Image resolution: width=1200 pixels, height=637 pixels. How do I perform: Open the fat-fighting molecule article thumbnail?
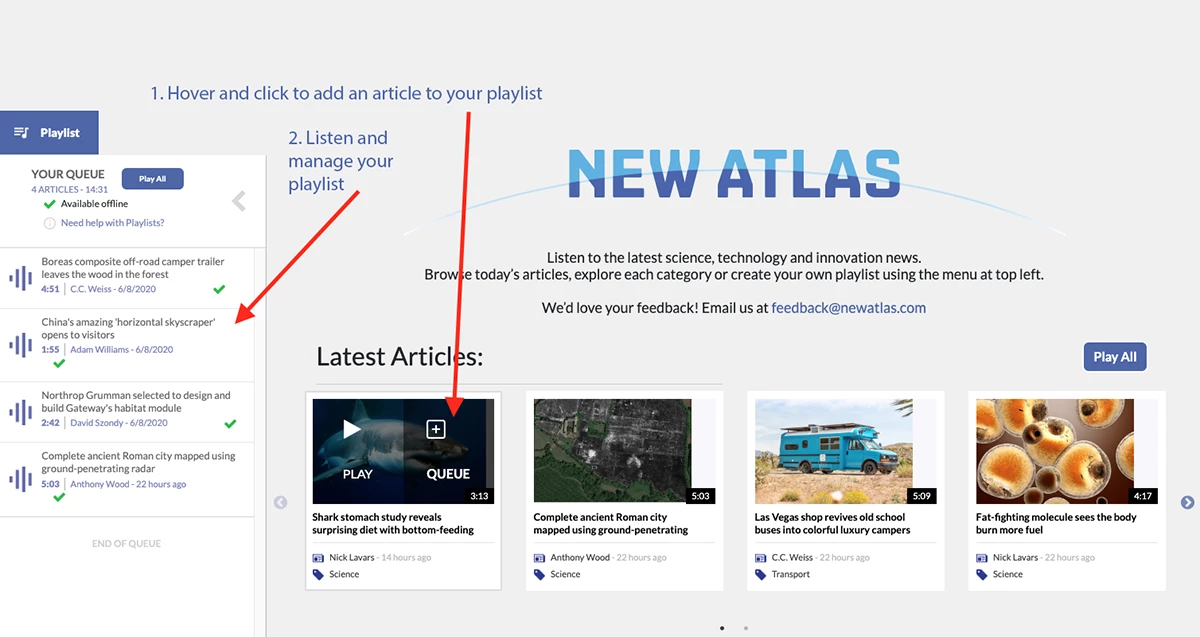(x=1054, y=450)
